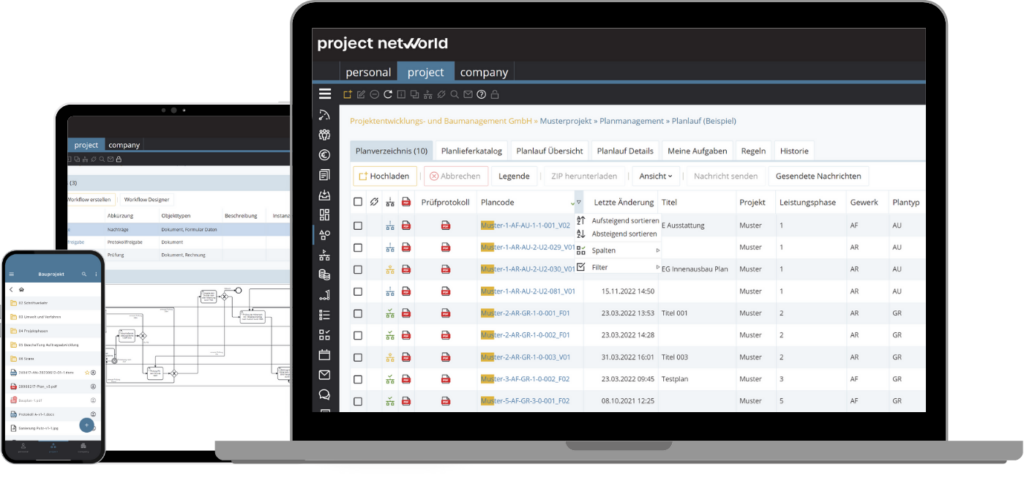Image resolution: width=1024 pixels, height=478 pixels.
Task: Select the company tab on the tablet
Action: point(123,145)
